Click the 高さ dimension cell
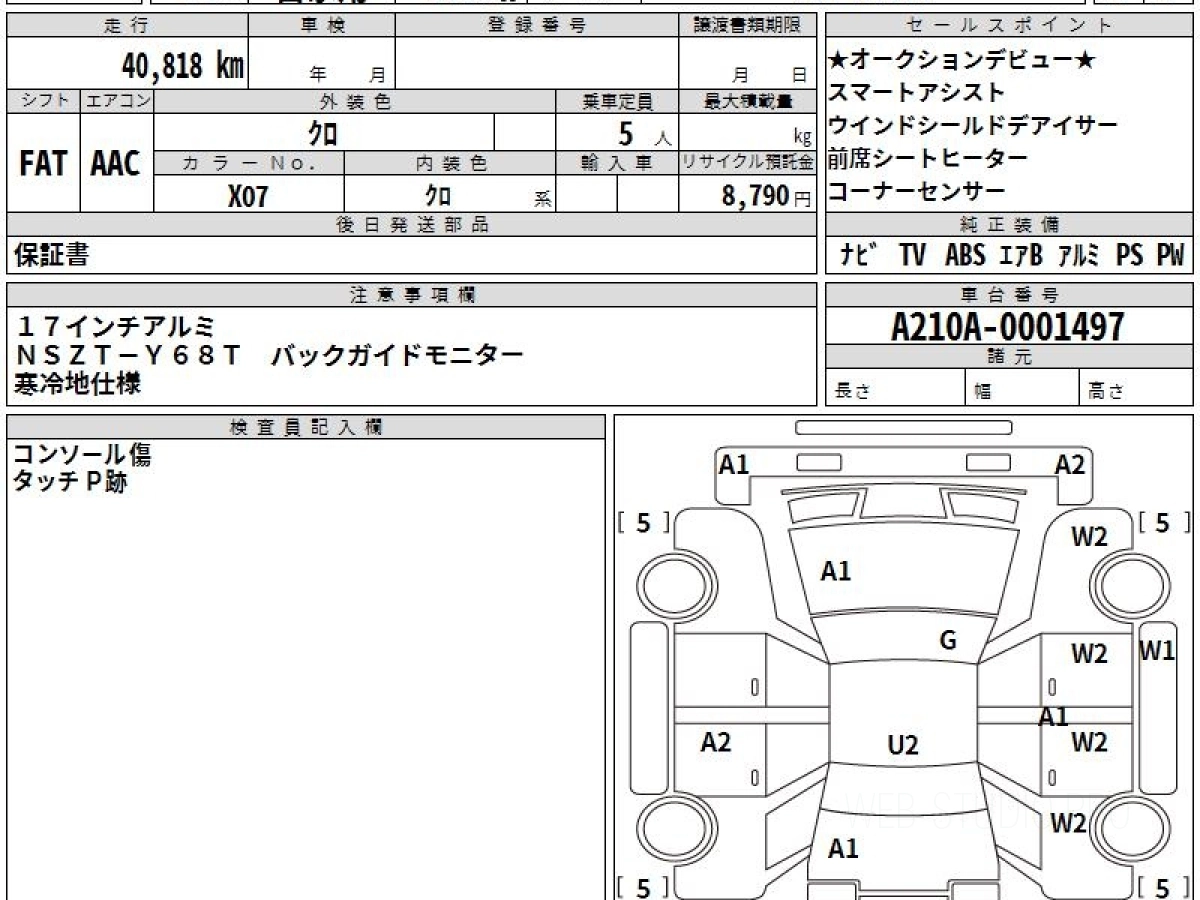 pyautogui.click(x=1137, y=389)
